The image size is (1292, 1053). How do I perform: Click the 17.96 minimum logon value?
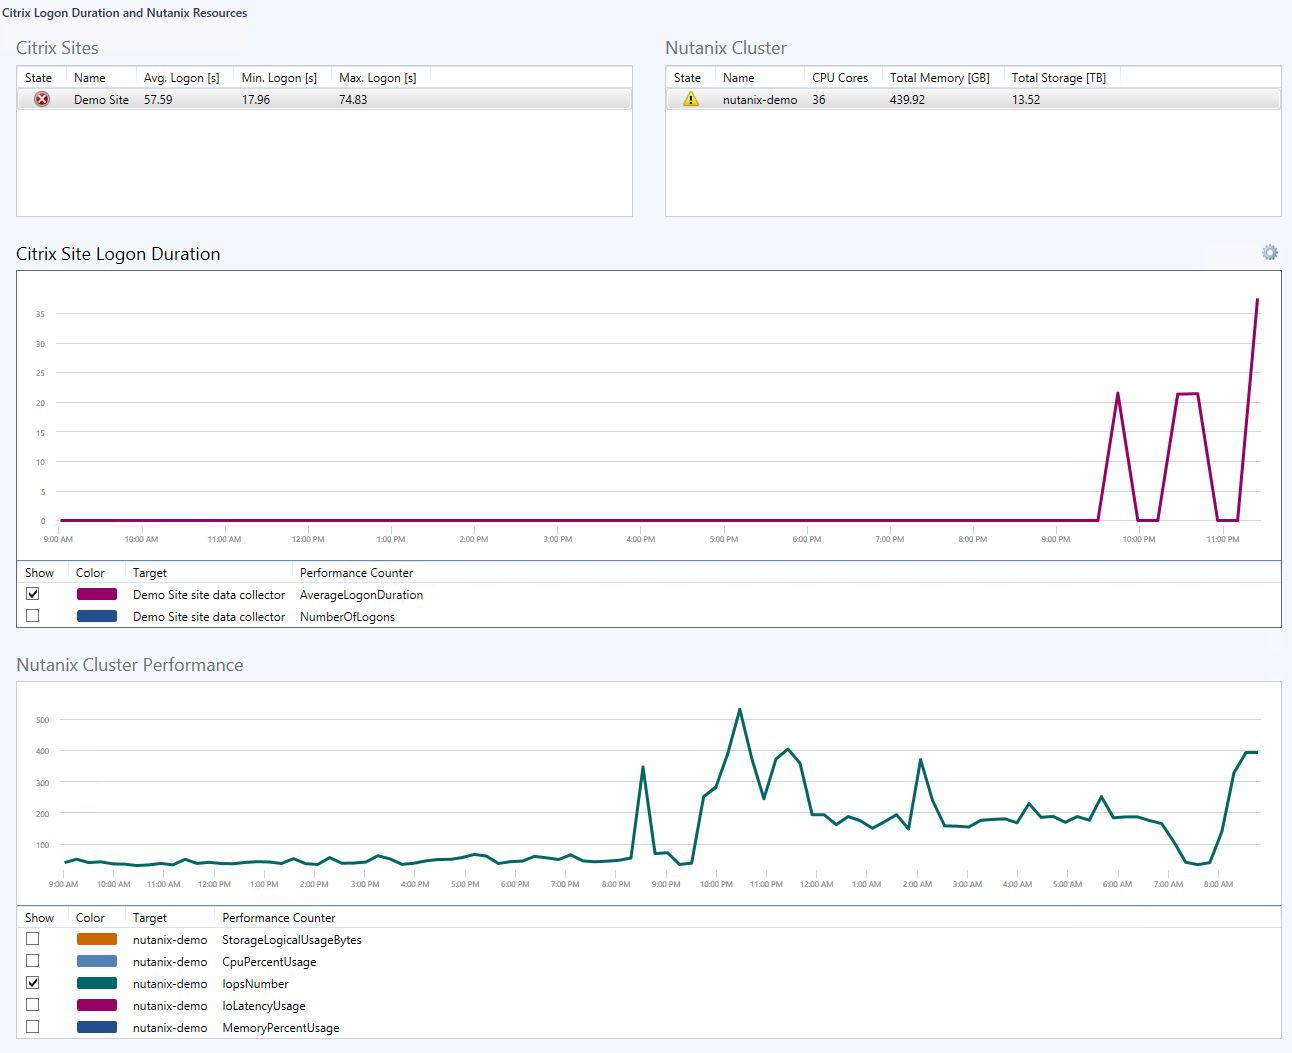pos(256,100)
